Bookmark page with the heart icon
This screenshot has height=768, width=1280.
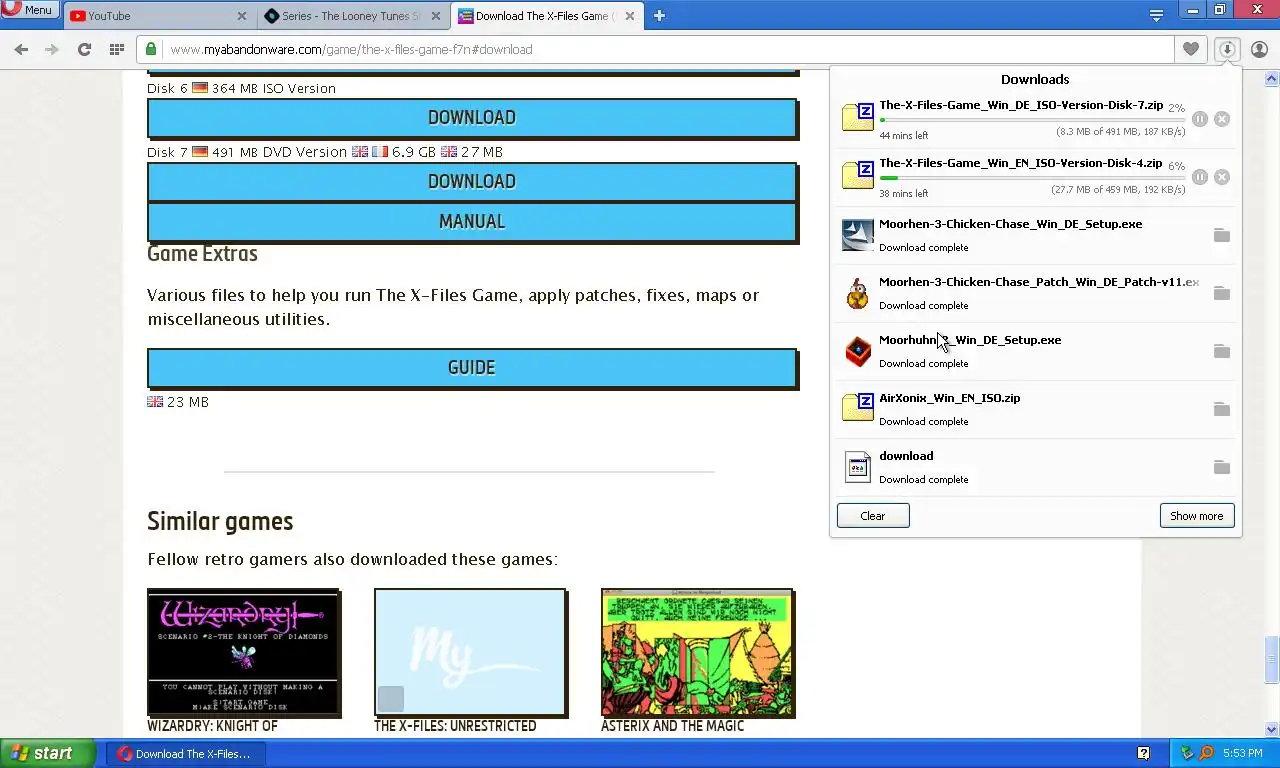coord(1190,49)
